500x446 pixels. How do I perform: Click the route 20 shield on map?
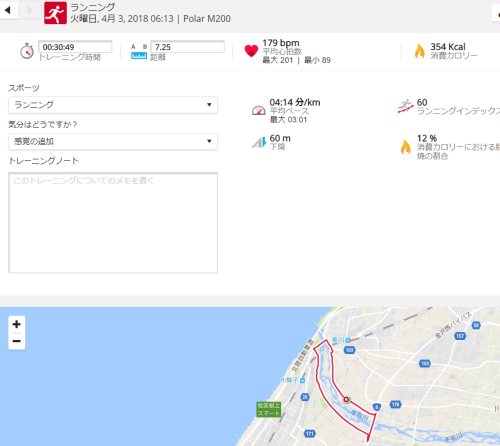click(305, 397)
